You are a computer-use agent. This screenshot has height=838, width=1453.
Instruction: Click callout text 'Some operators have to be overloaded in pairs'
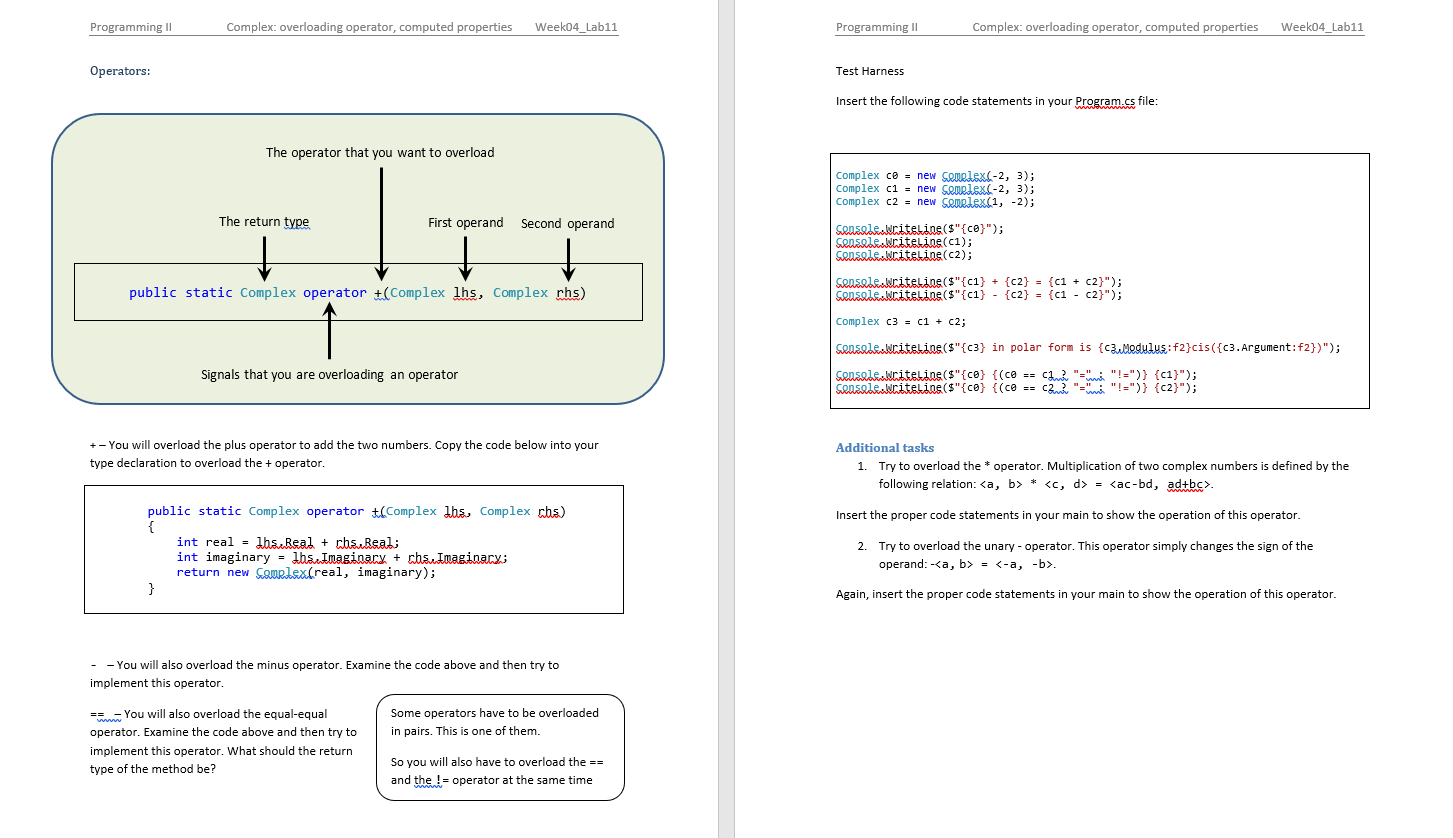point(495,722)
